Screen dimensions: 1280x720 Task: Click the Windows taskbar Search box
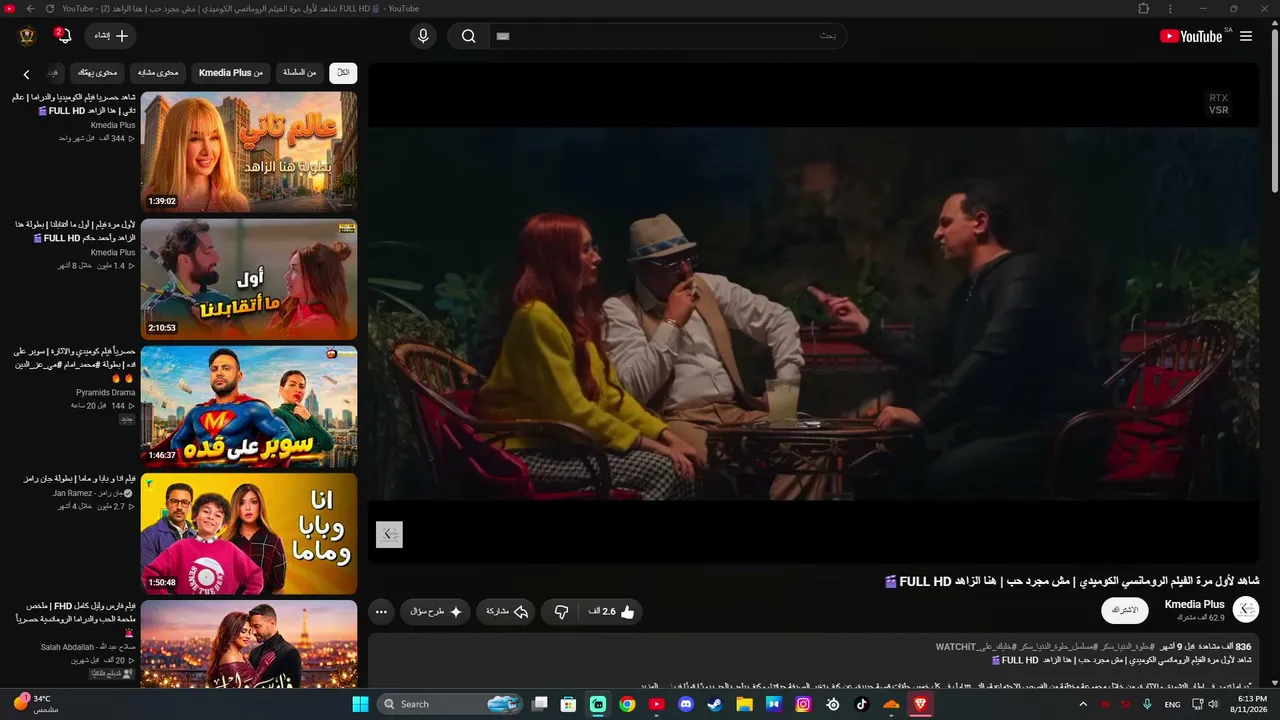pos(451,704)
